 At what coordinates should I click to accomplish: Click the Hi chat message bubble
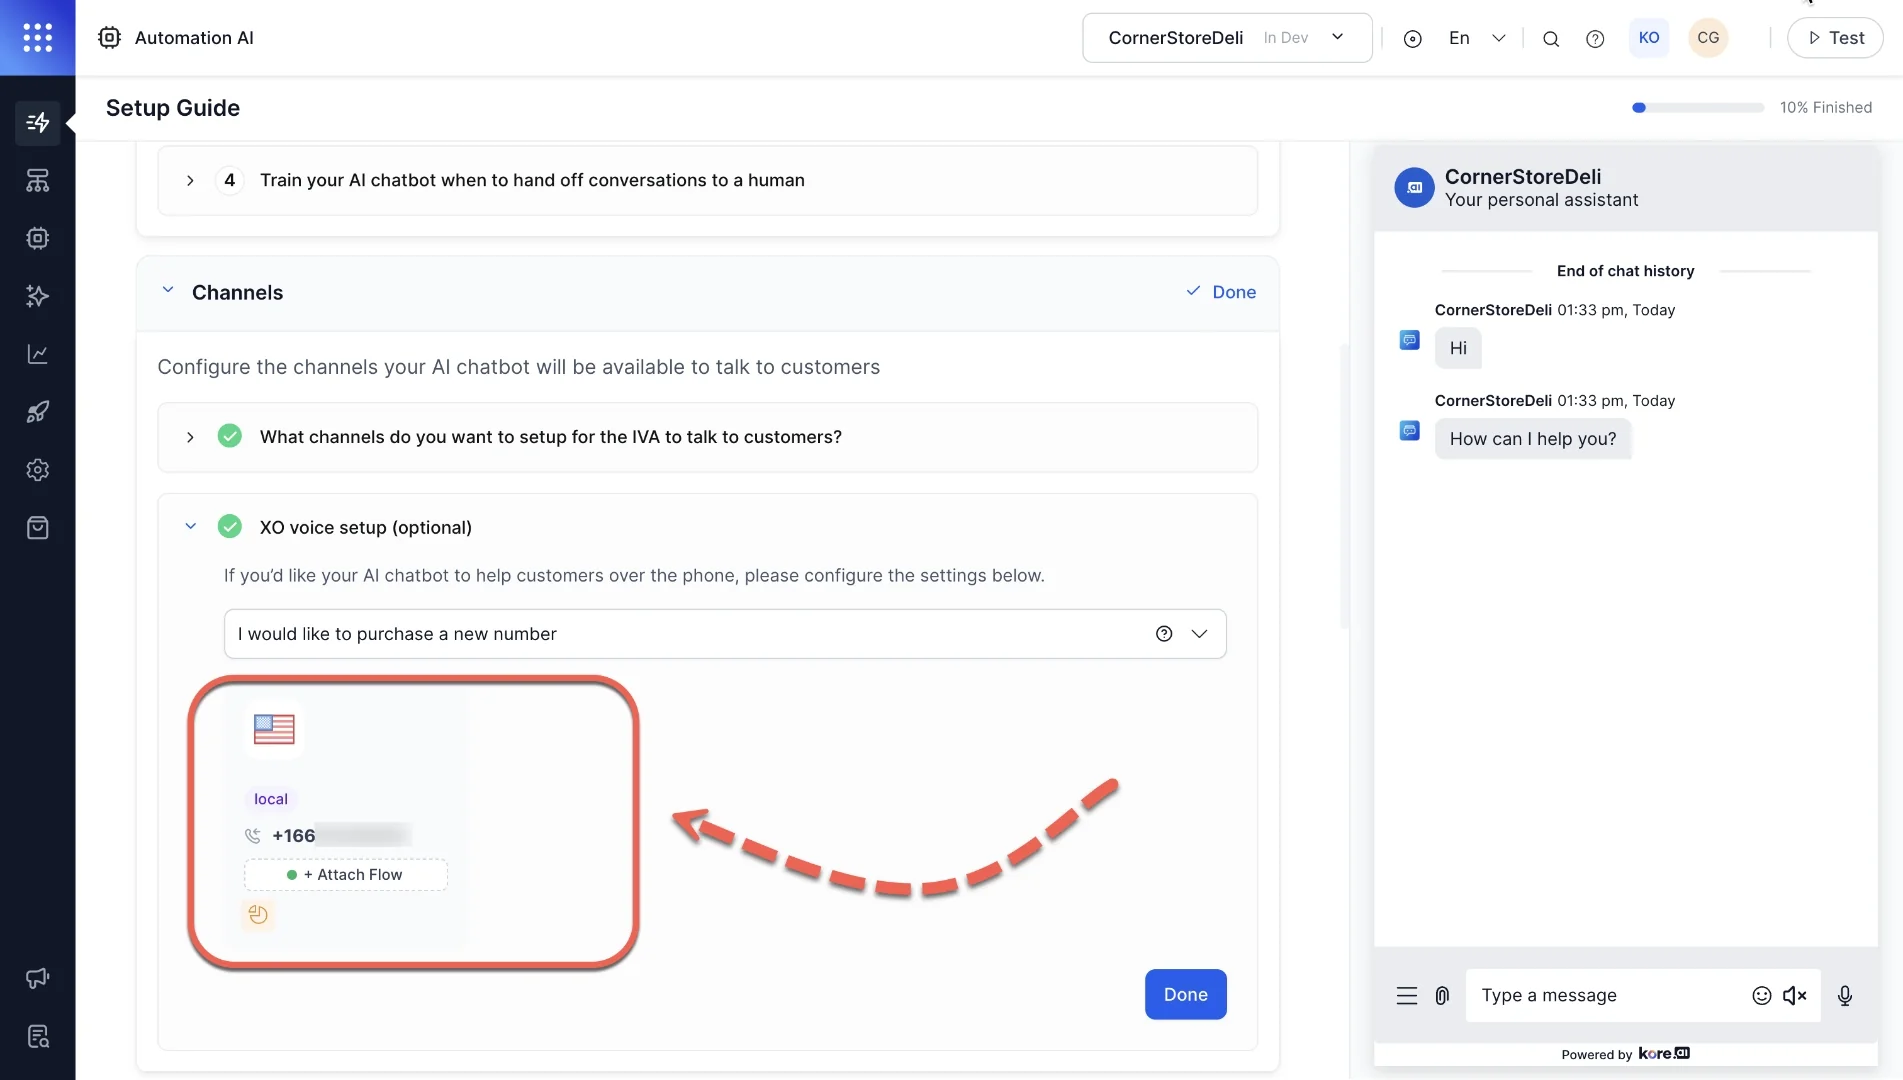(1458, 348)
